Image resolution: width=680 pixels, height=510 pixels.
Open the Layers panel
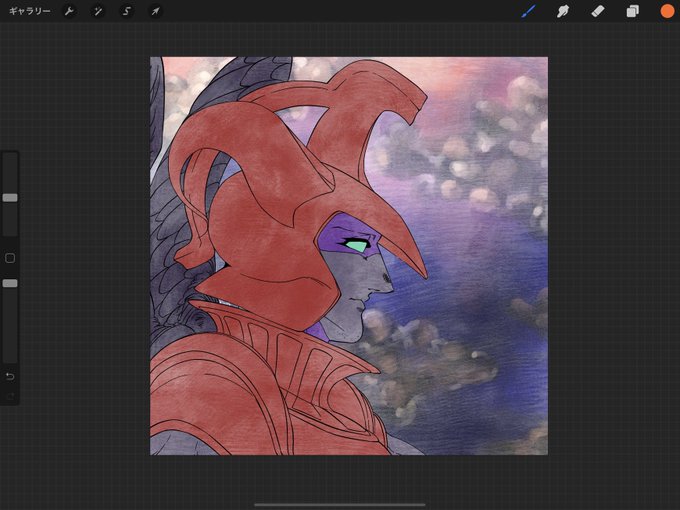coord(632,11)
